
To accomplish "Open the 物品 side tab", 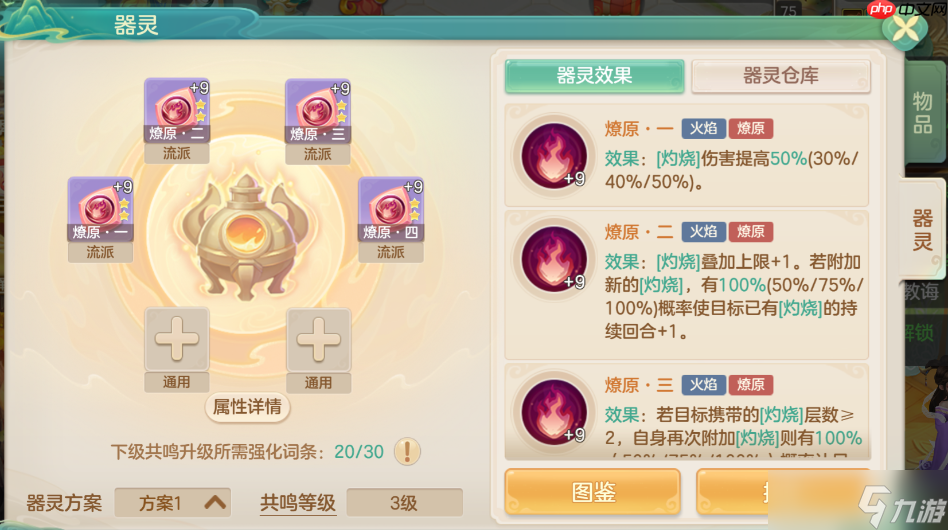I will coord(923,112).
